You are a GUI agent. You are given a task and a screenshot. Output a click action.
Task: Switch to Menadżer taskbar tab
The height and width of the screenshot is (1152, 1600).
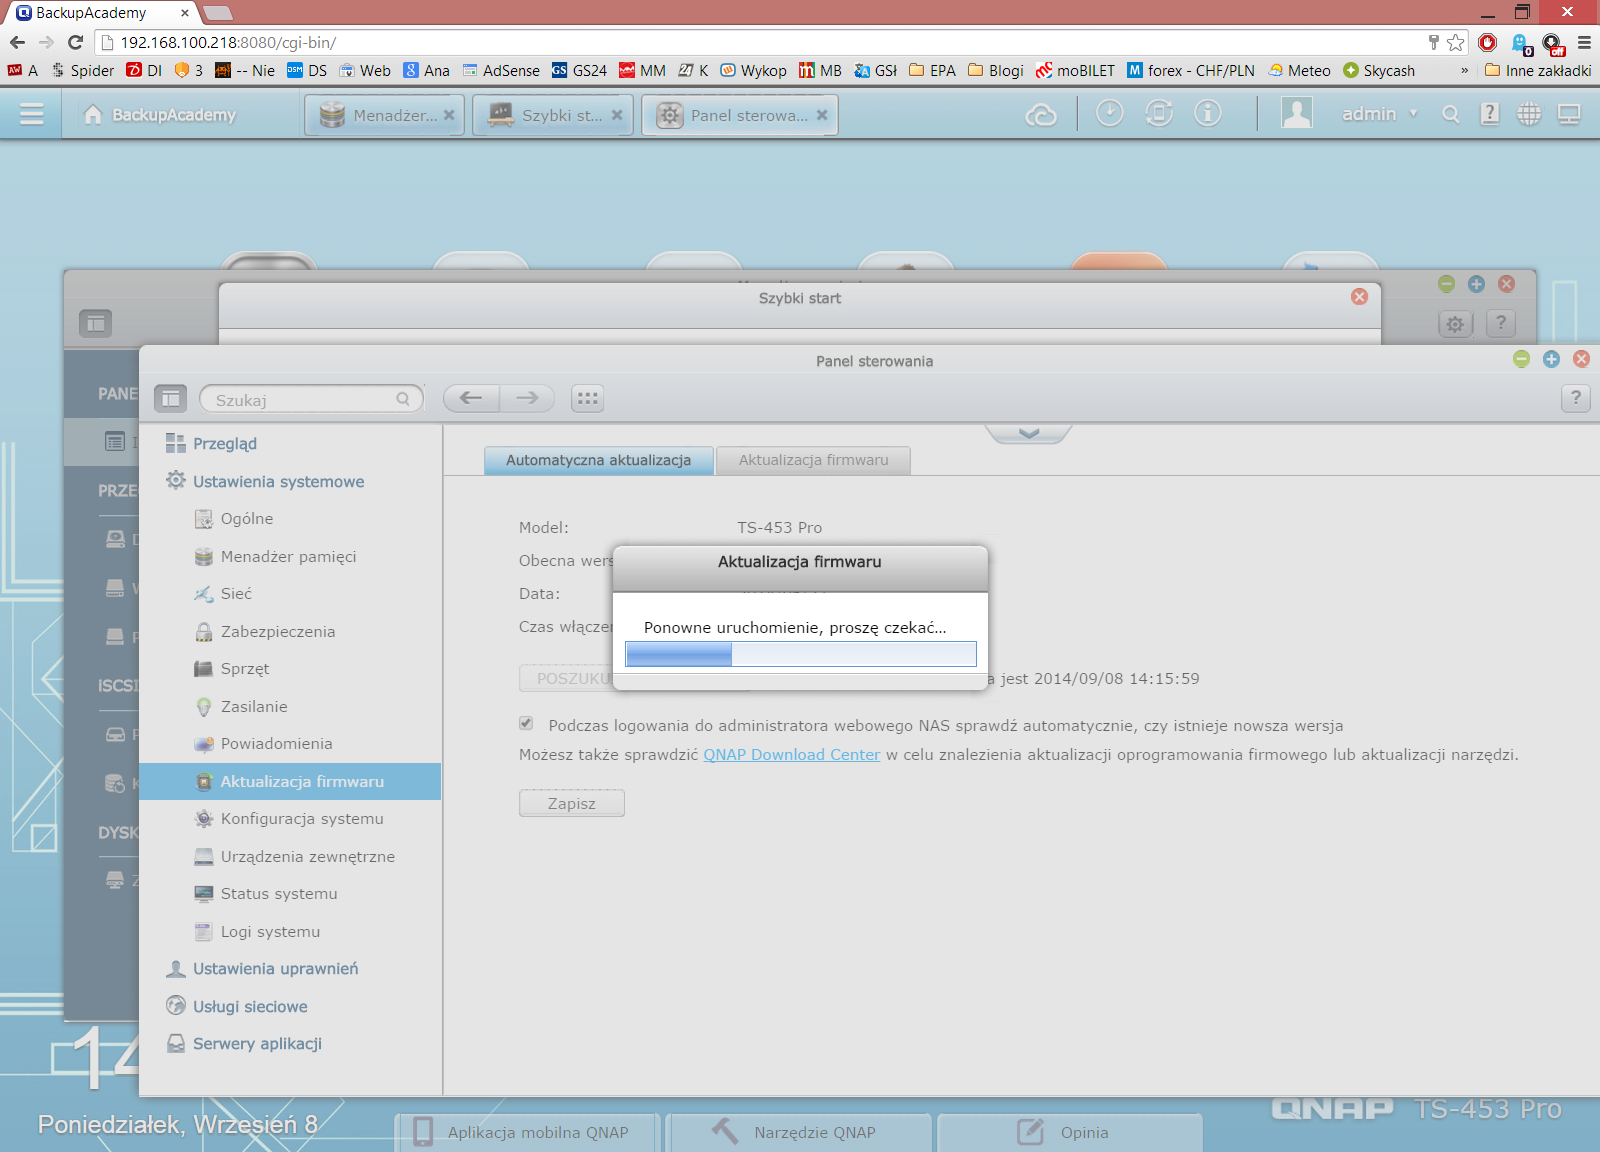pyautogui.click(x=385, y=115)
